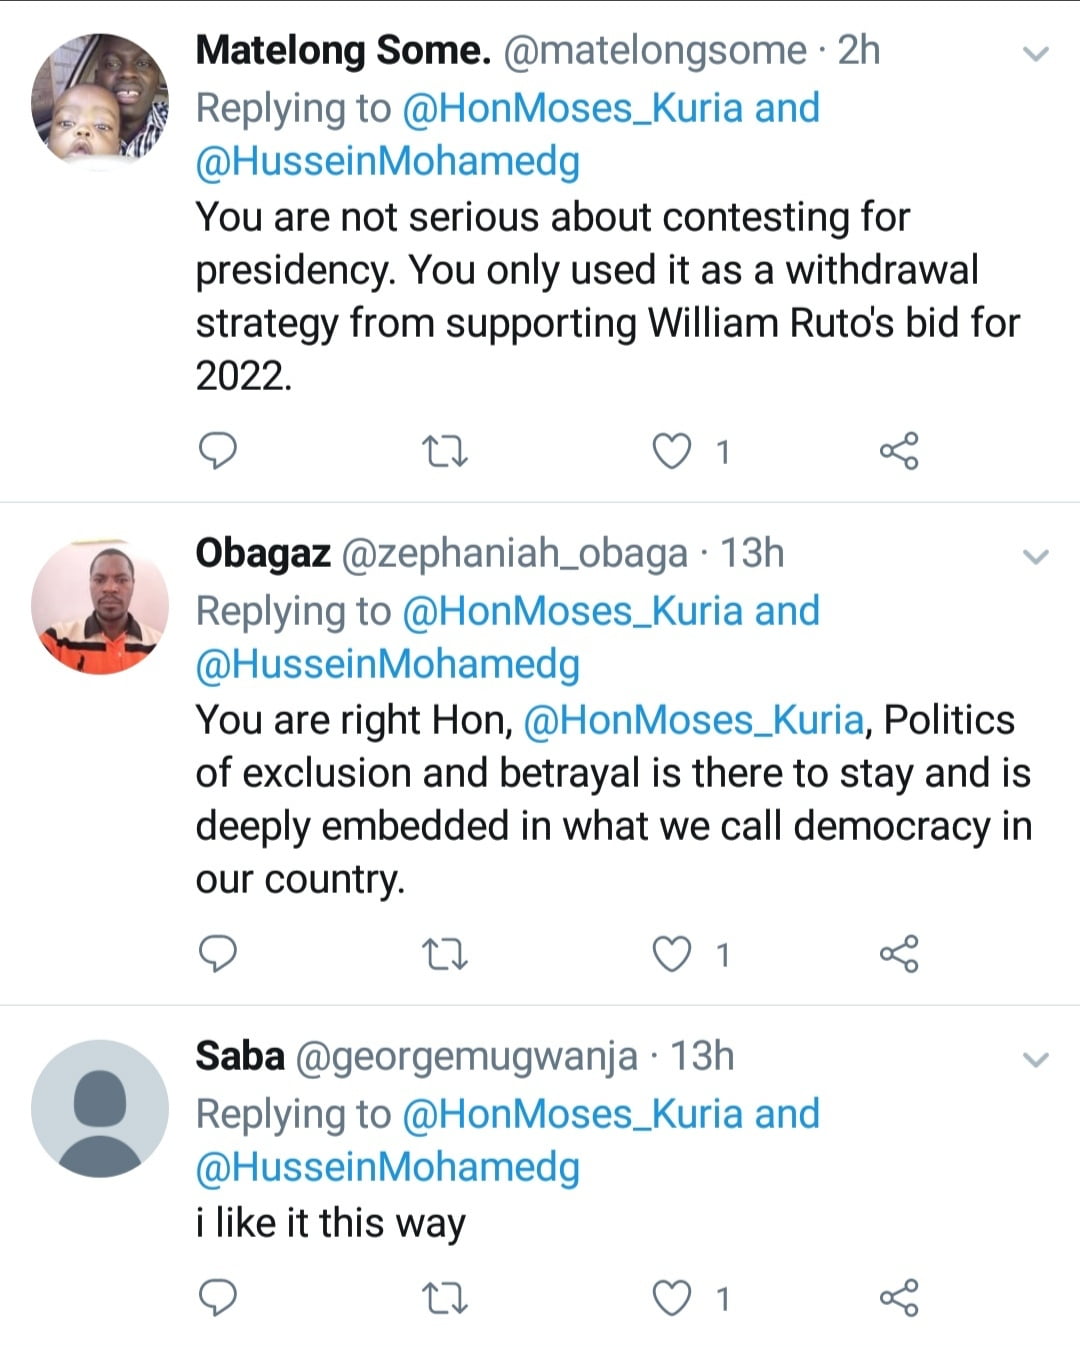Image resolution: width=1080 pixels, height=1347 pixels.
Task: Share the tweet by Obagaz
Action: (x=898, y=955)
